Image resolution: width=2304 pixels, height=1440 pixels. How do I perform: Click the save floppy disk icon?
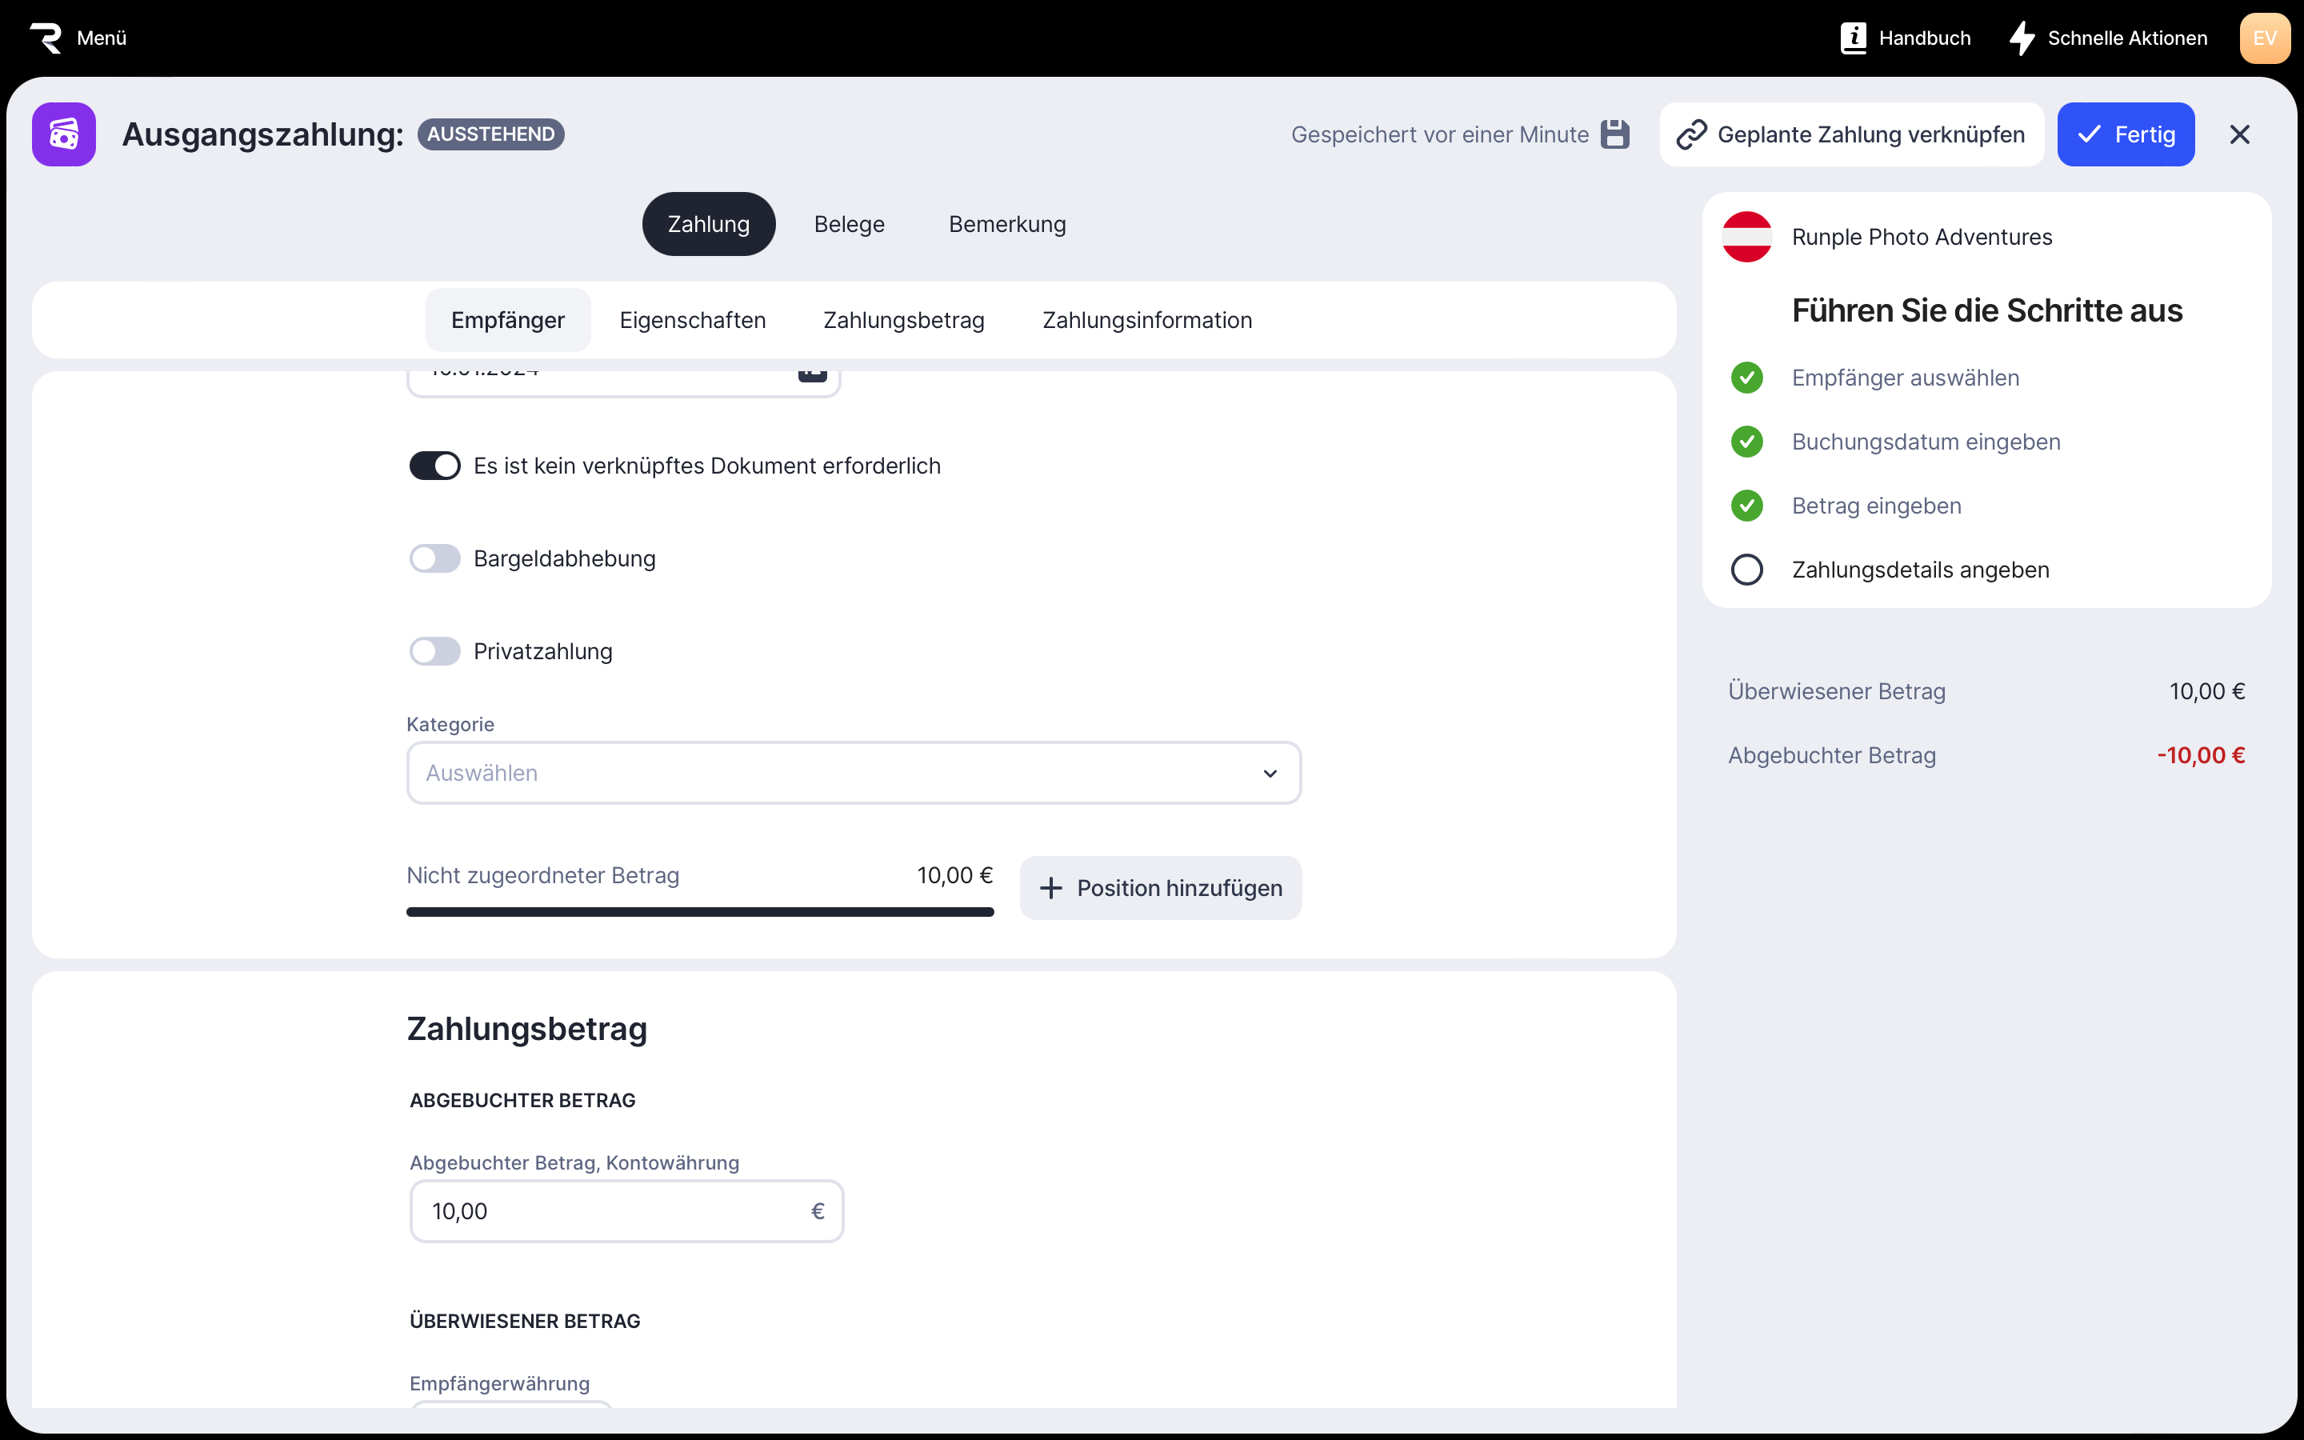(1615, 134)
